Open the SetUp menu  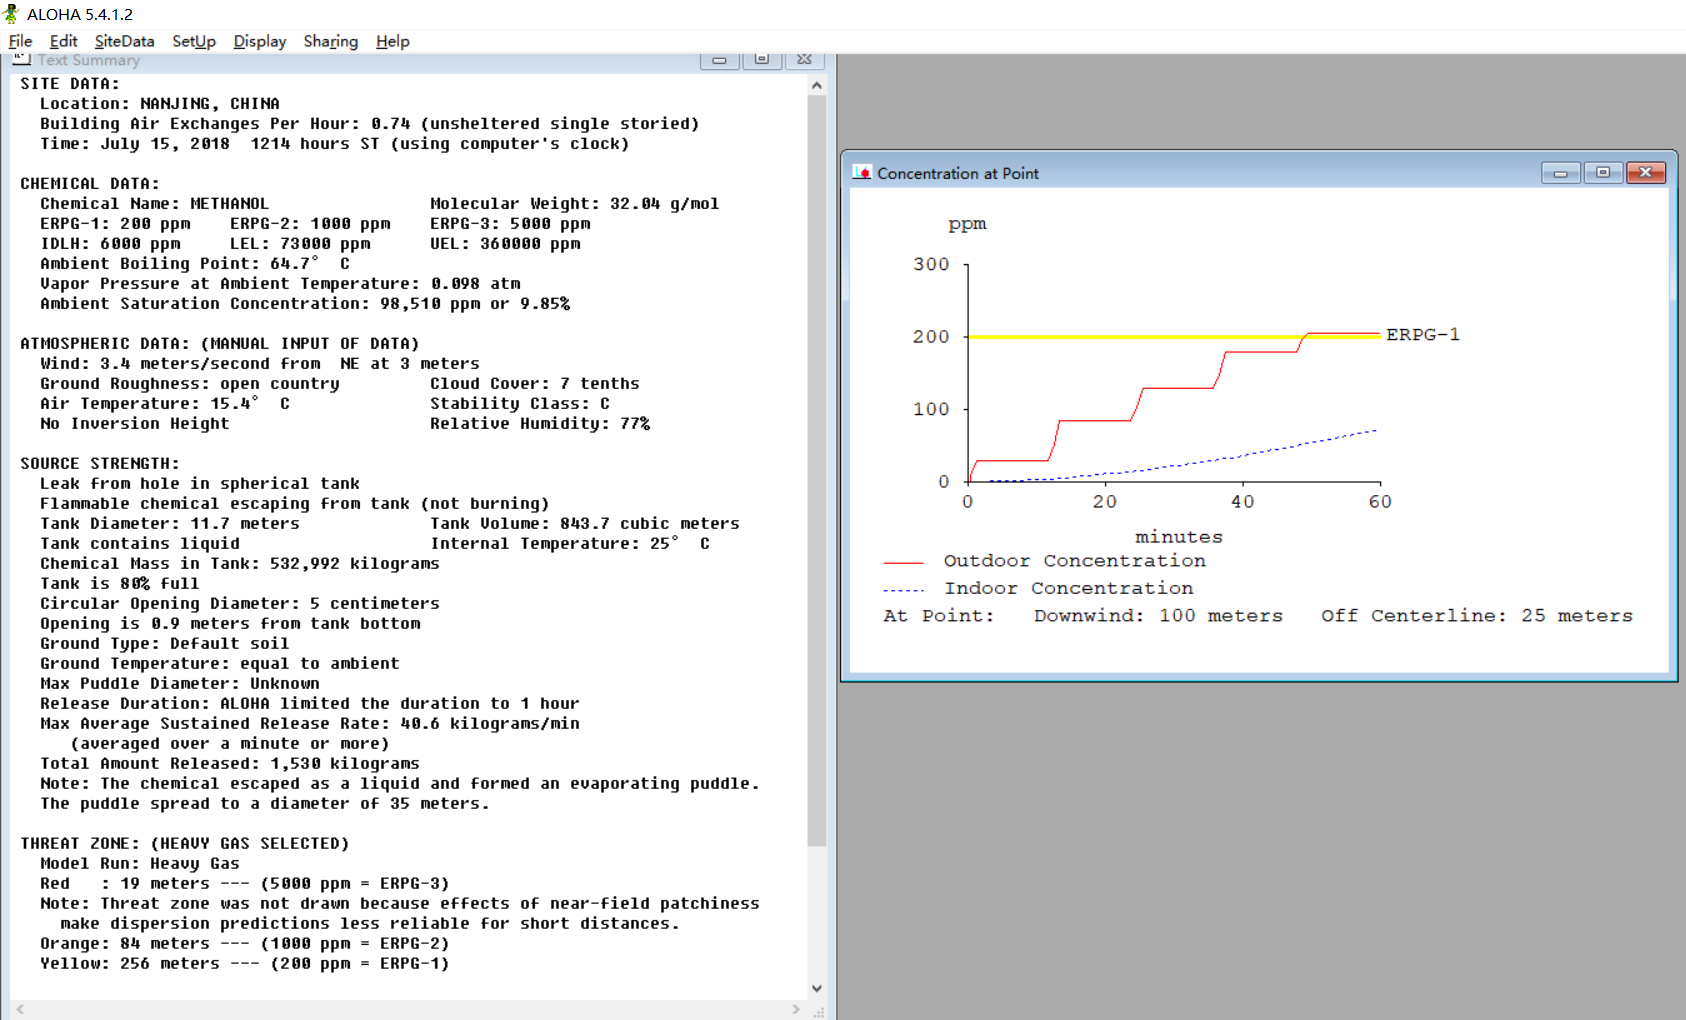(194, 41)
